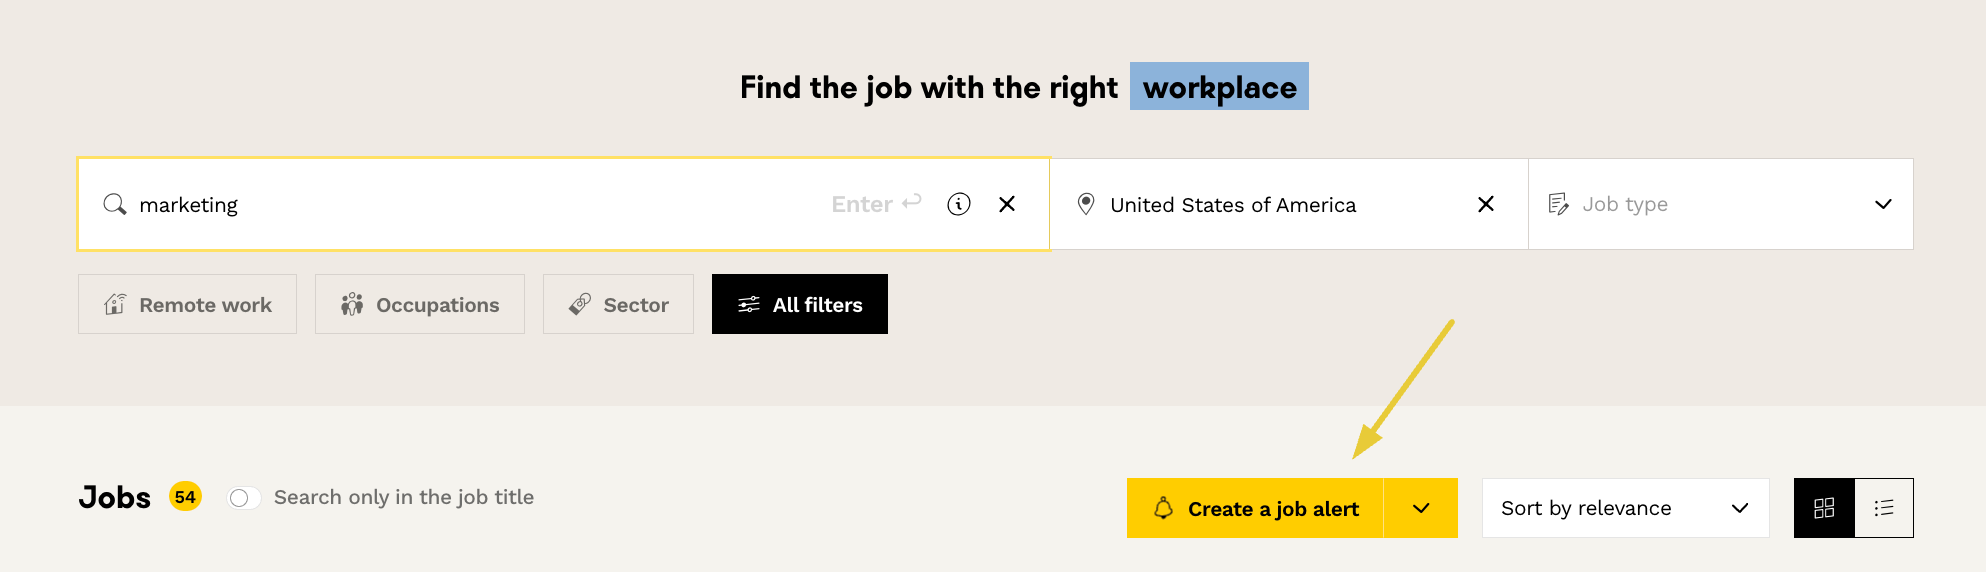This screenshot has height=572, width=1986.
Task: Click the search magnifier icon
Action: click(x=115, y=204)
